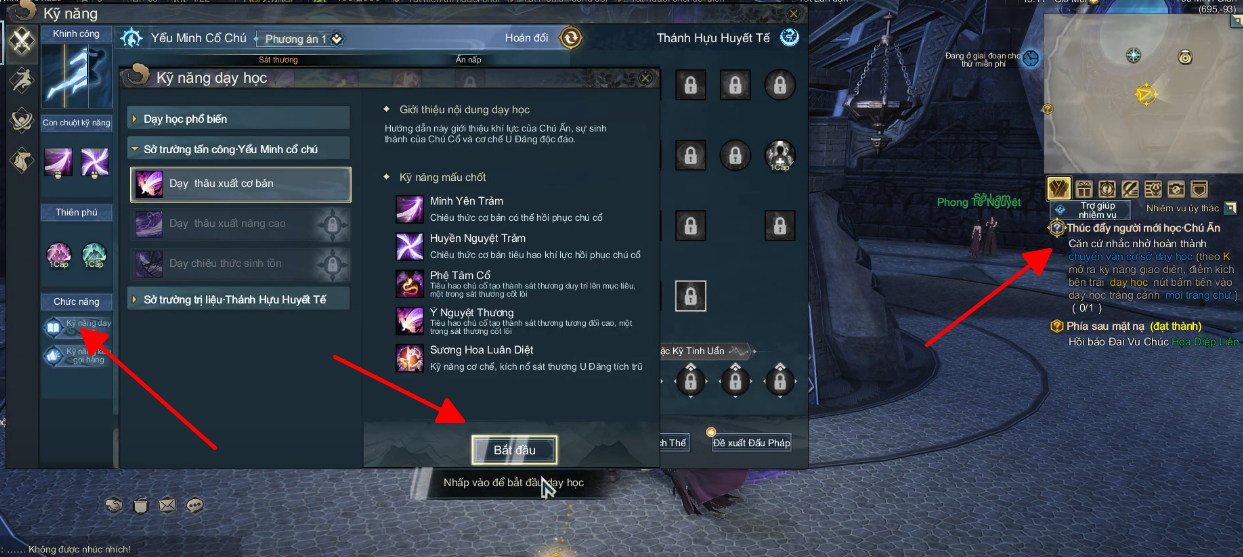
Task: Click the Đề xuất Đấu Pháp button
Action: pyautogui.click(x=751, y=442)
